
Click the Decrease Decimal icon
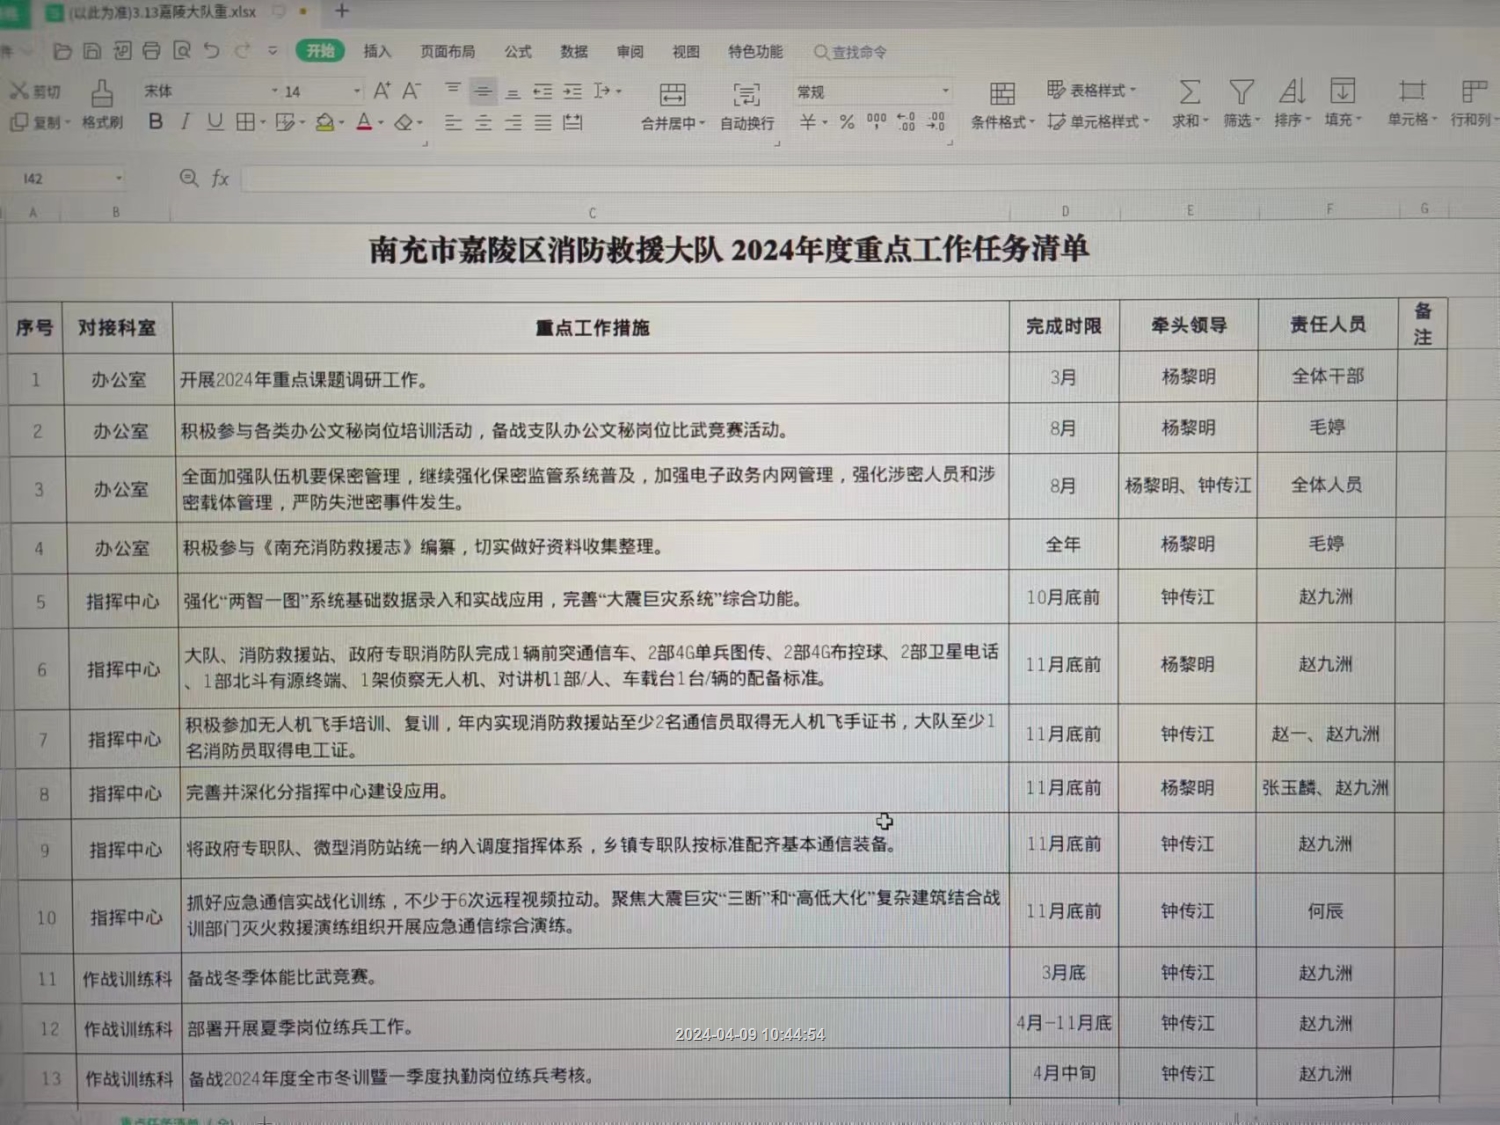[936, 122]
